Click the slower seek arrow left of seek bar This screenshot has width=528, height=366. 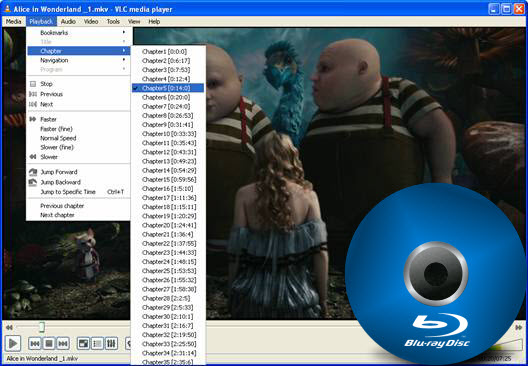click(9, 327)
